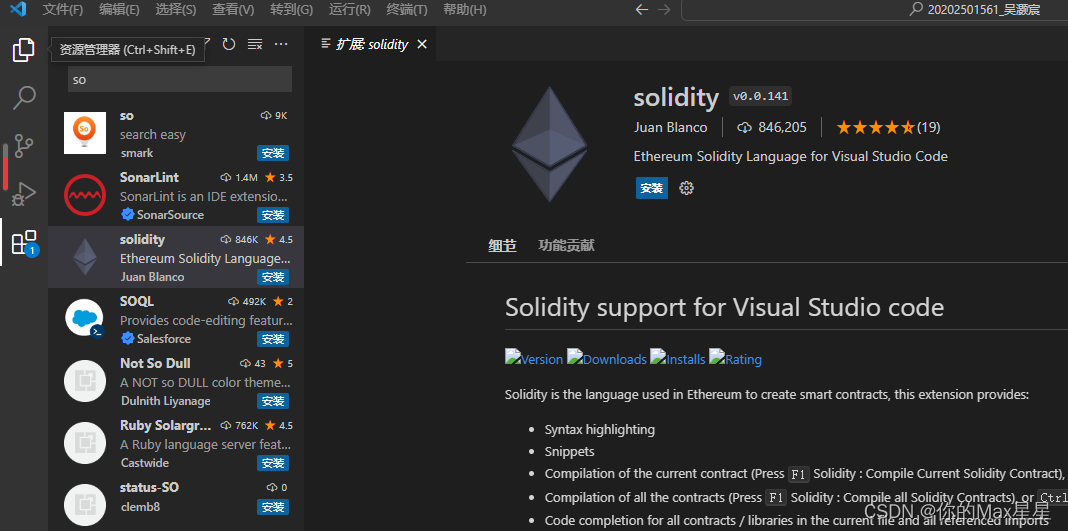The width and height of the screenshot is (1068, 531).
Task: Install the SOQL extension
Action: coord(273,339)
